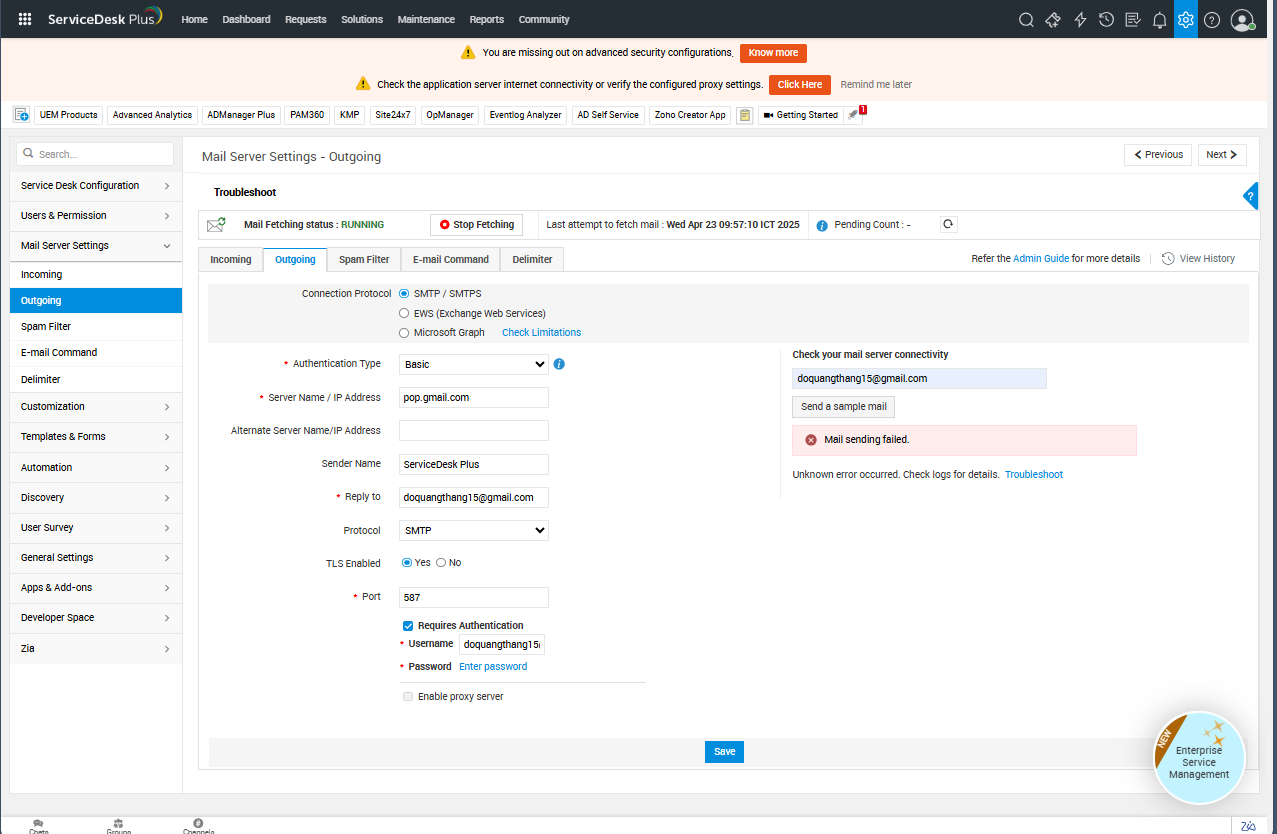Click the Stop Fetching button
This screenshot has height=834, width=1277.
476,225
